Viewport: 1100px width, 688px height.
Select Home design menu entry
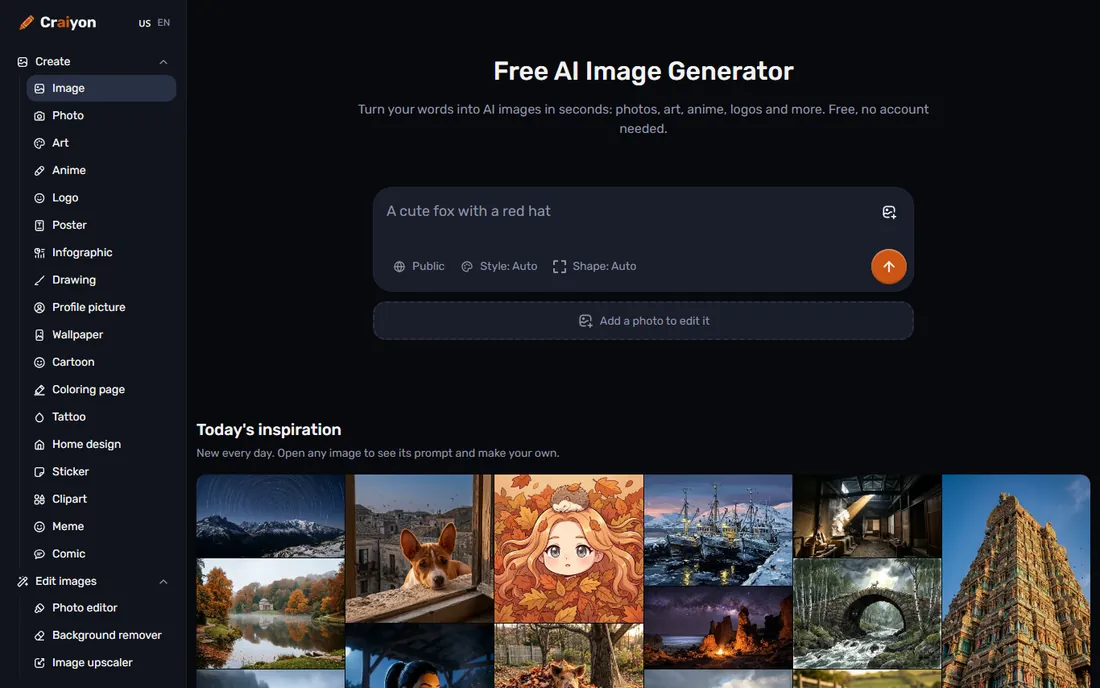point(101,444)
